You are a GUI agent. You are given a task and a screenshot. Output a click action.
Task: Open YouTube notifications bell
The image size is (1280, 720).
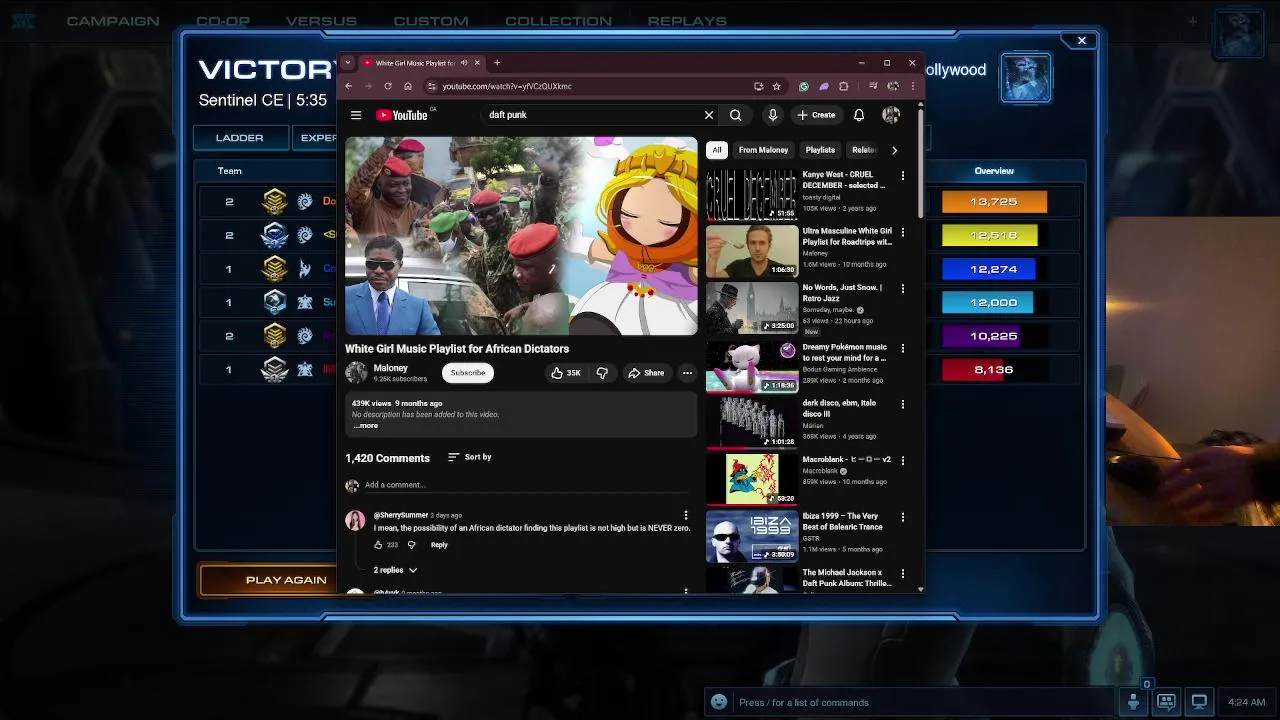858,115
